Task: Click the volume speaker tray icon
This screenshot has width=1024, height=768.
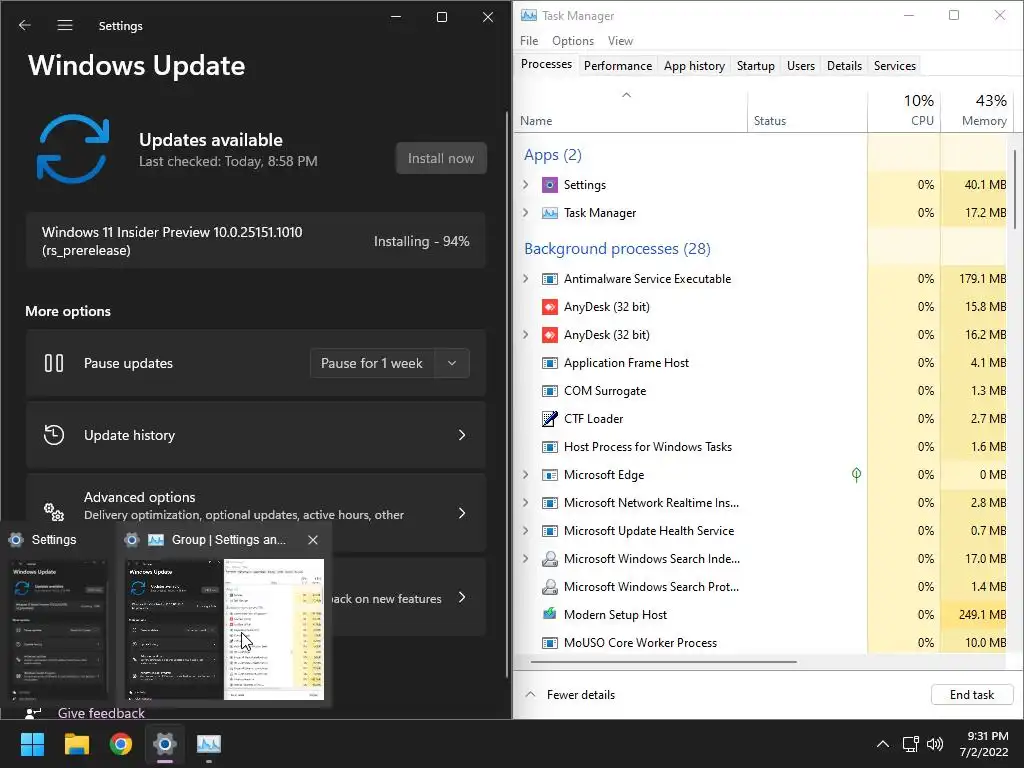Action: [935, 744]
